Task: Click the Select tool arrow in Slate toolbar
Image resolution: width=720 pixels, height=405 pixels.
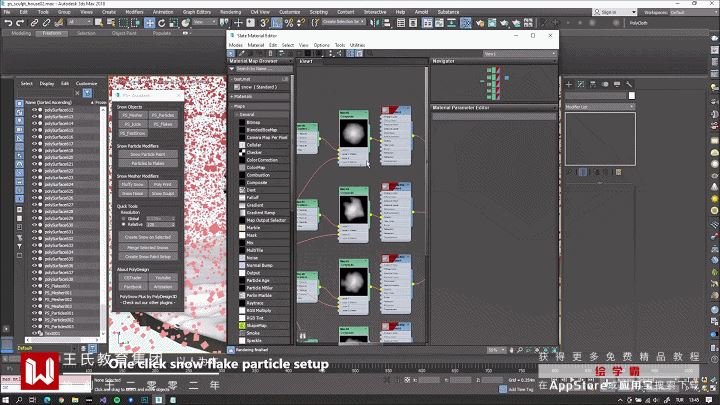Action: tap(231, 54)
